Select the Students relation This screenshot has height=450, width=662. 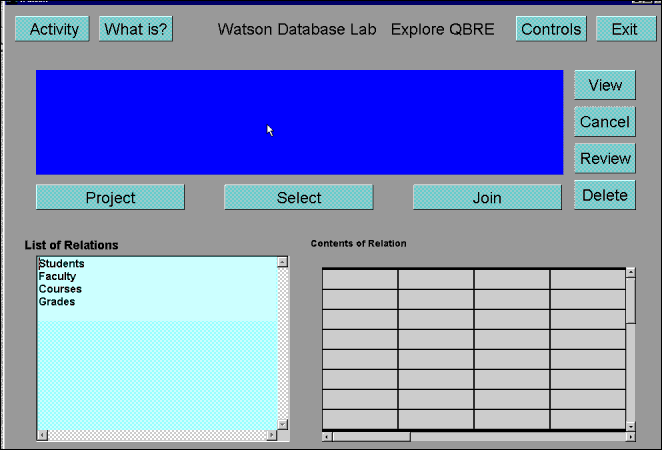[x=62, y=263]
